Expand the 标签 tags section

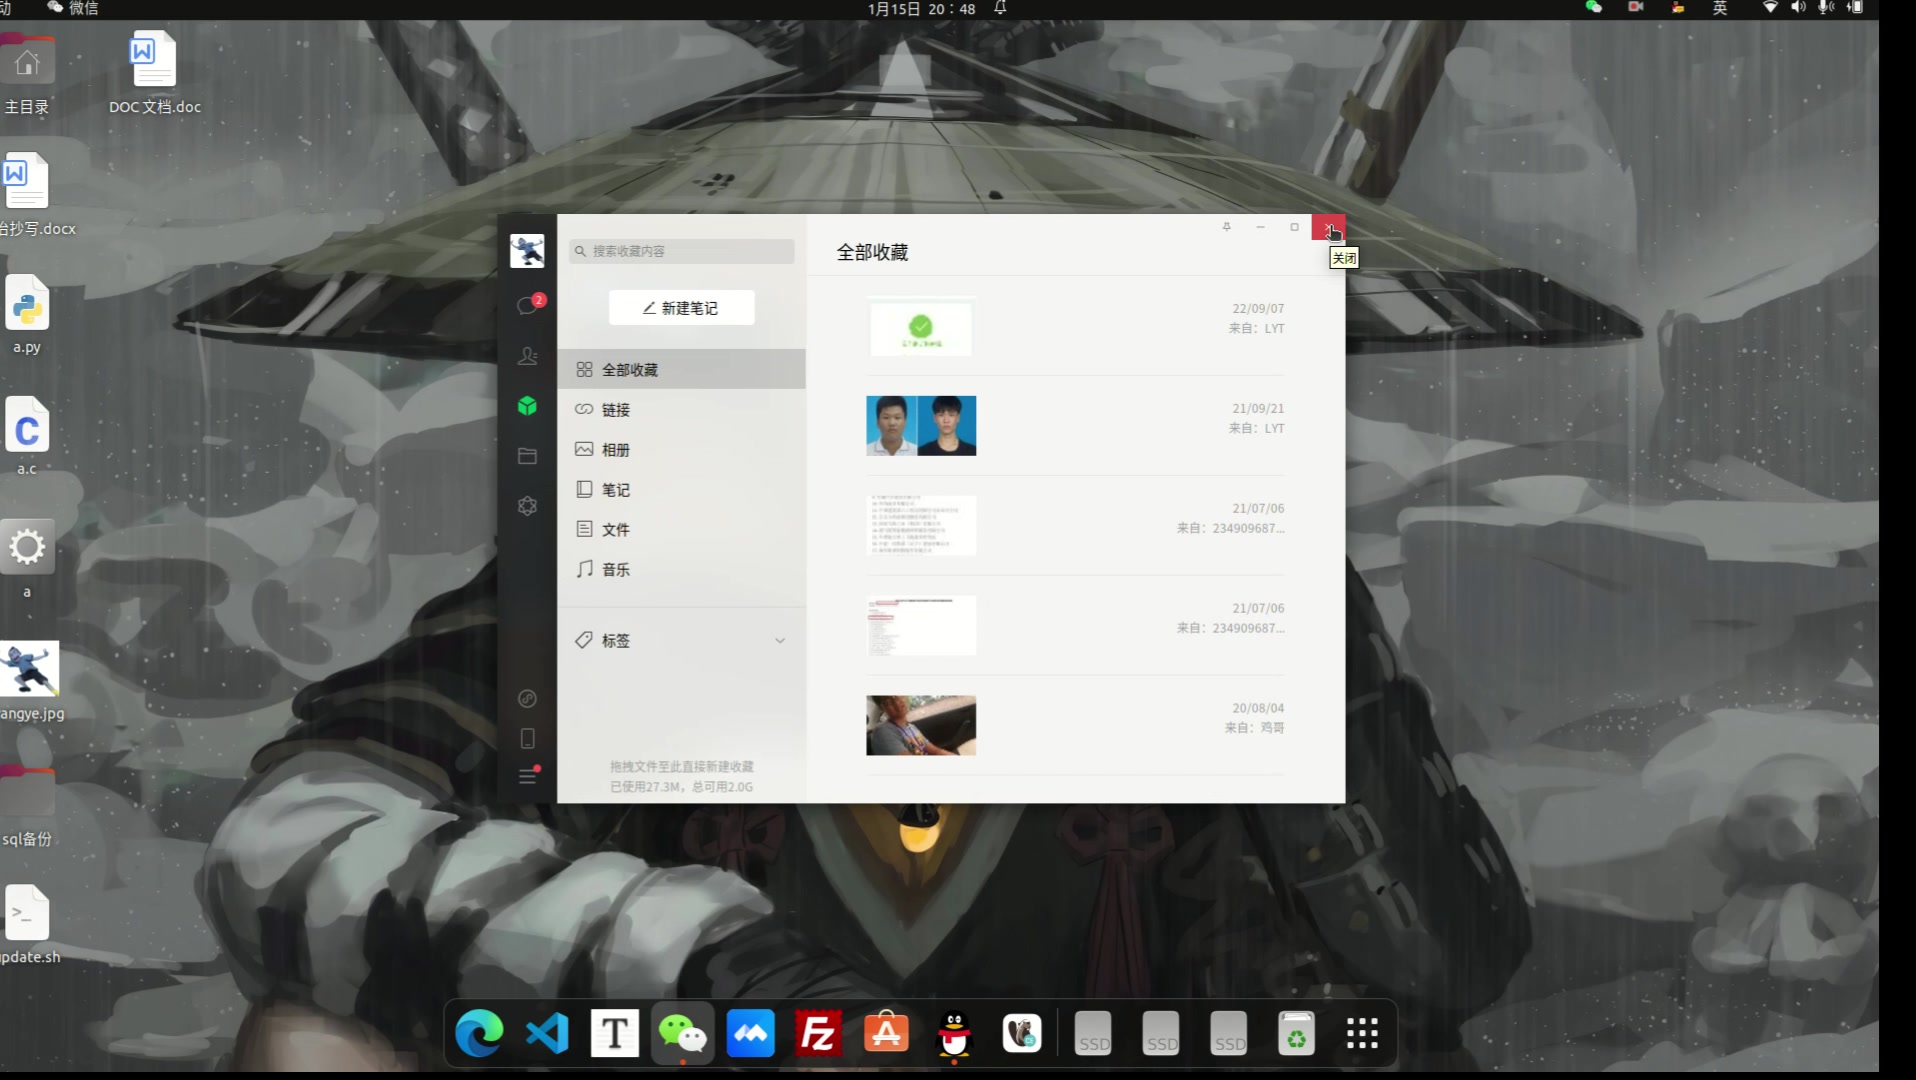point(680,640)
